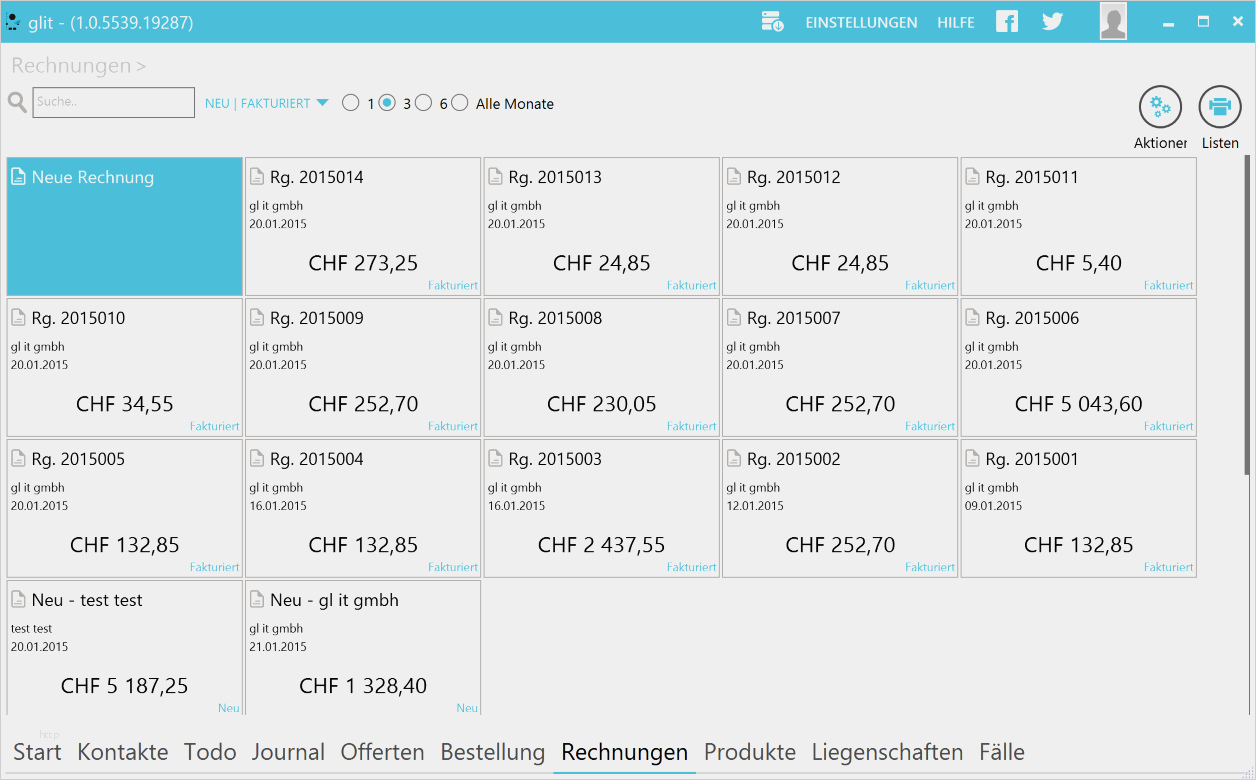Click the amount CHF 230,05
The height and width of the screenshot is (780, 1256).
(x=602, y=404)
